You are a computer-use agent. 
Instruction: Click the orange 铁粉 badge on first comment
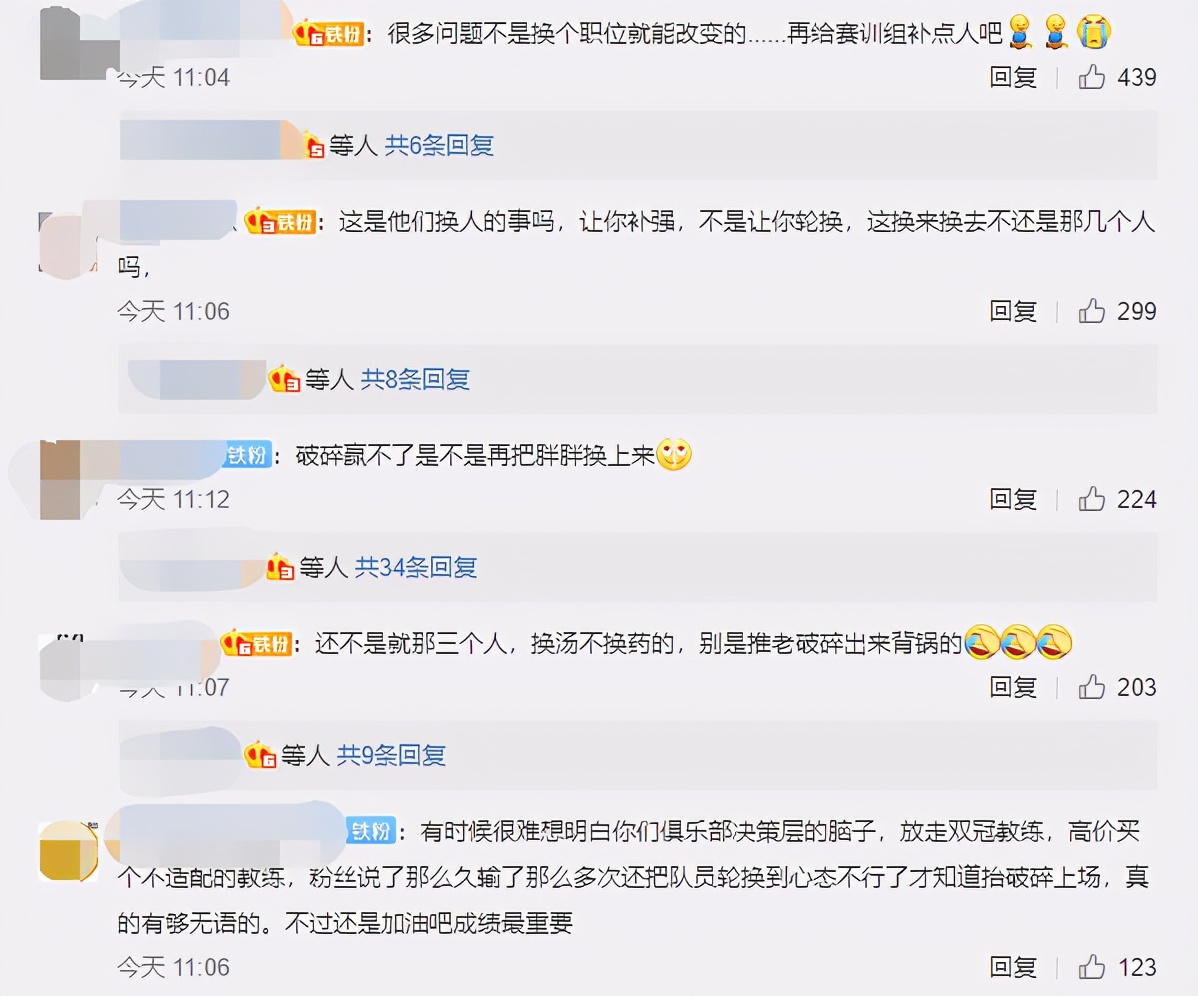(x=329, y=34)
